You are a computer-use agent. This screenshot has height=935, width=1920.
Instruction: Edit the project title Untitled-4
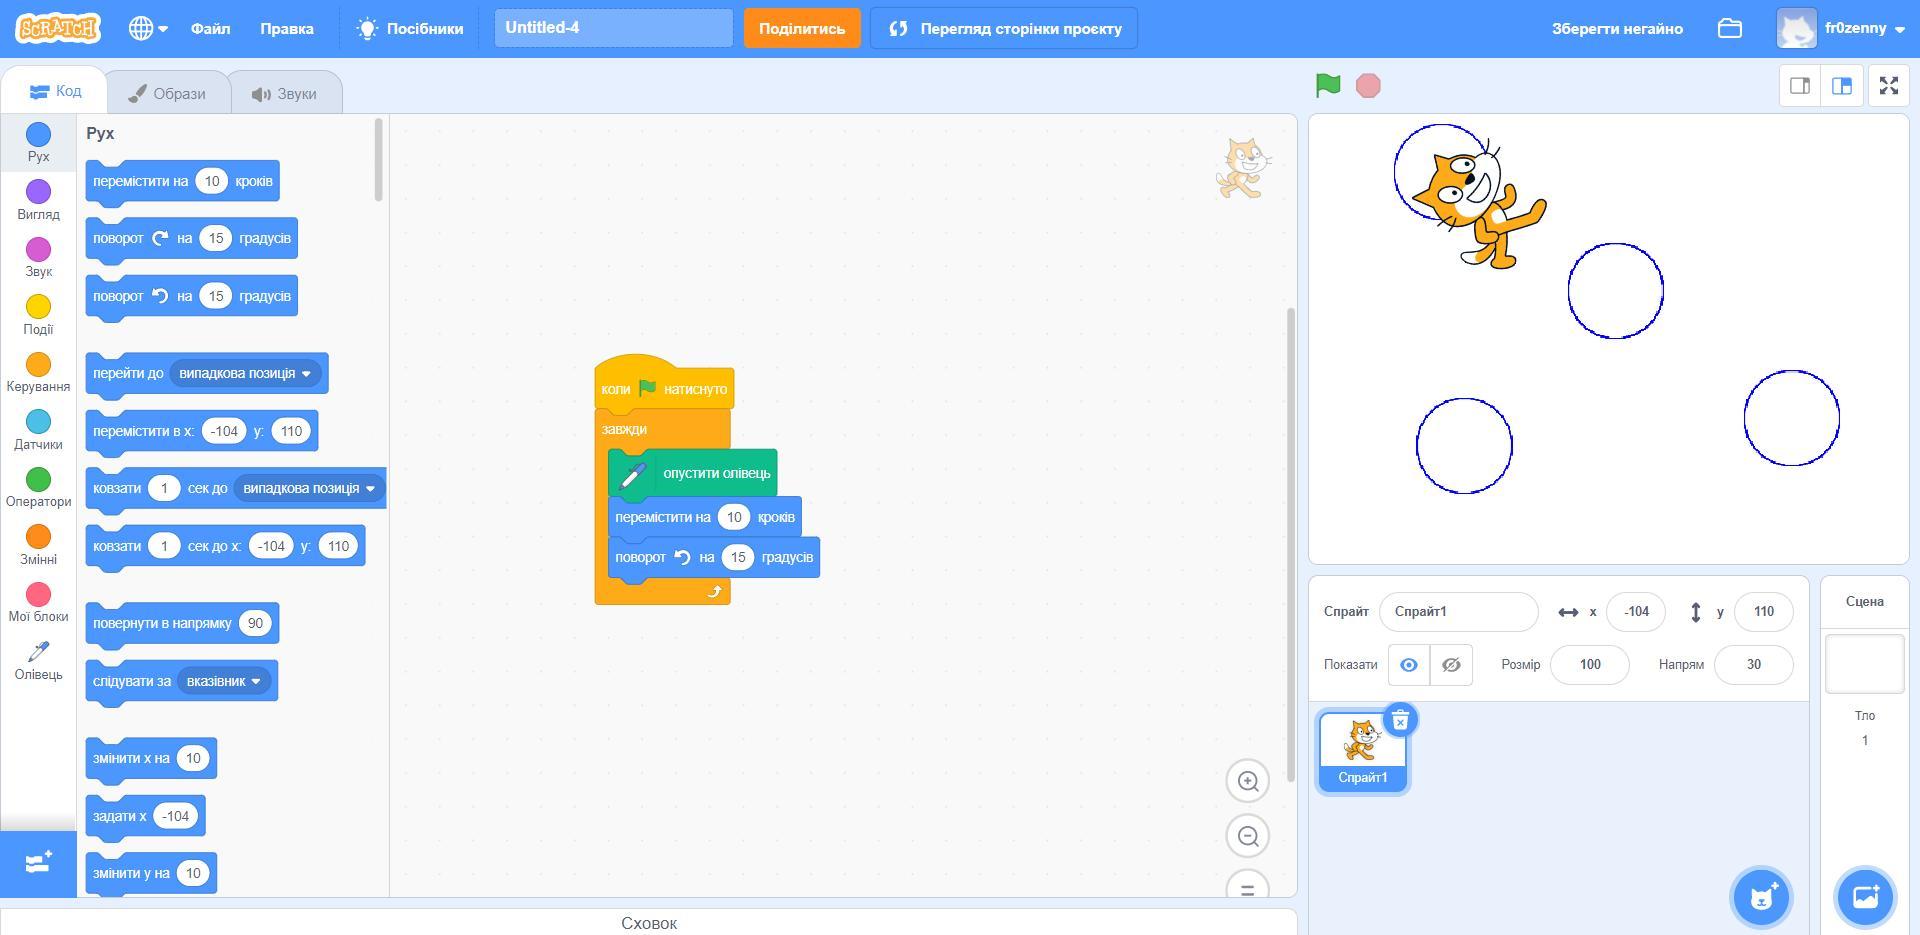(x=614, y=28)
